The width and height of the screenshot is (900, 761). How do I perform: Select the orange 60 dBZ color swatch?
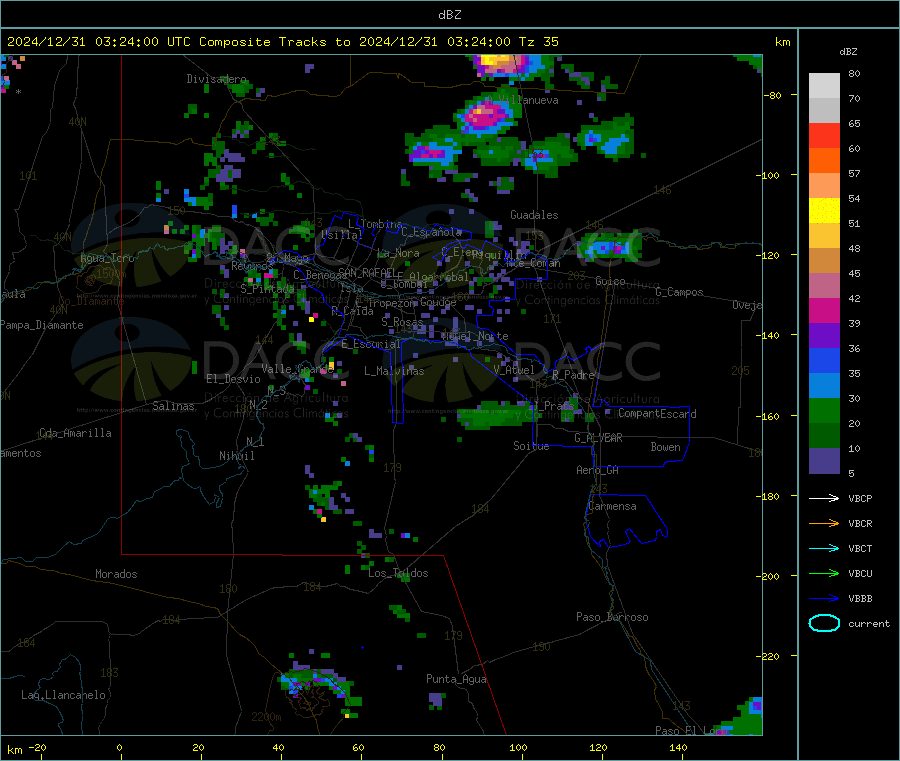pos(824,161)
